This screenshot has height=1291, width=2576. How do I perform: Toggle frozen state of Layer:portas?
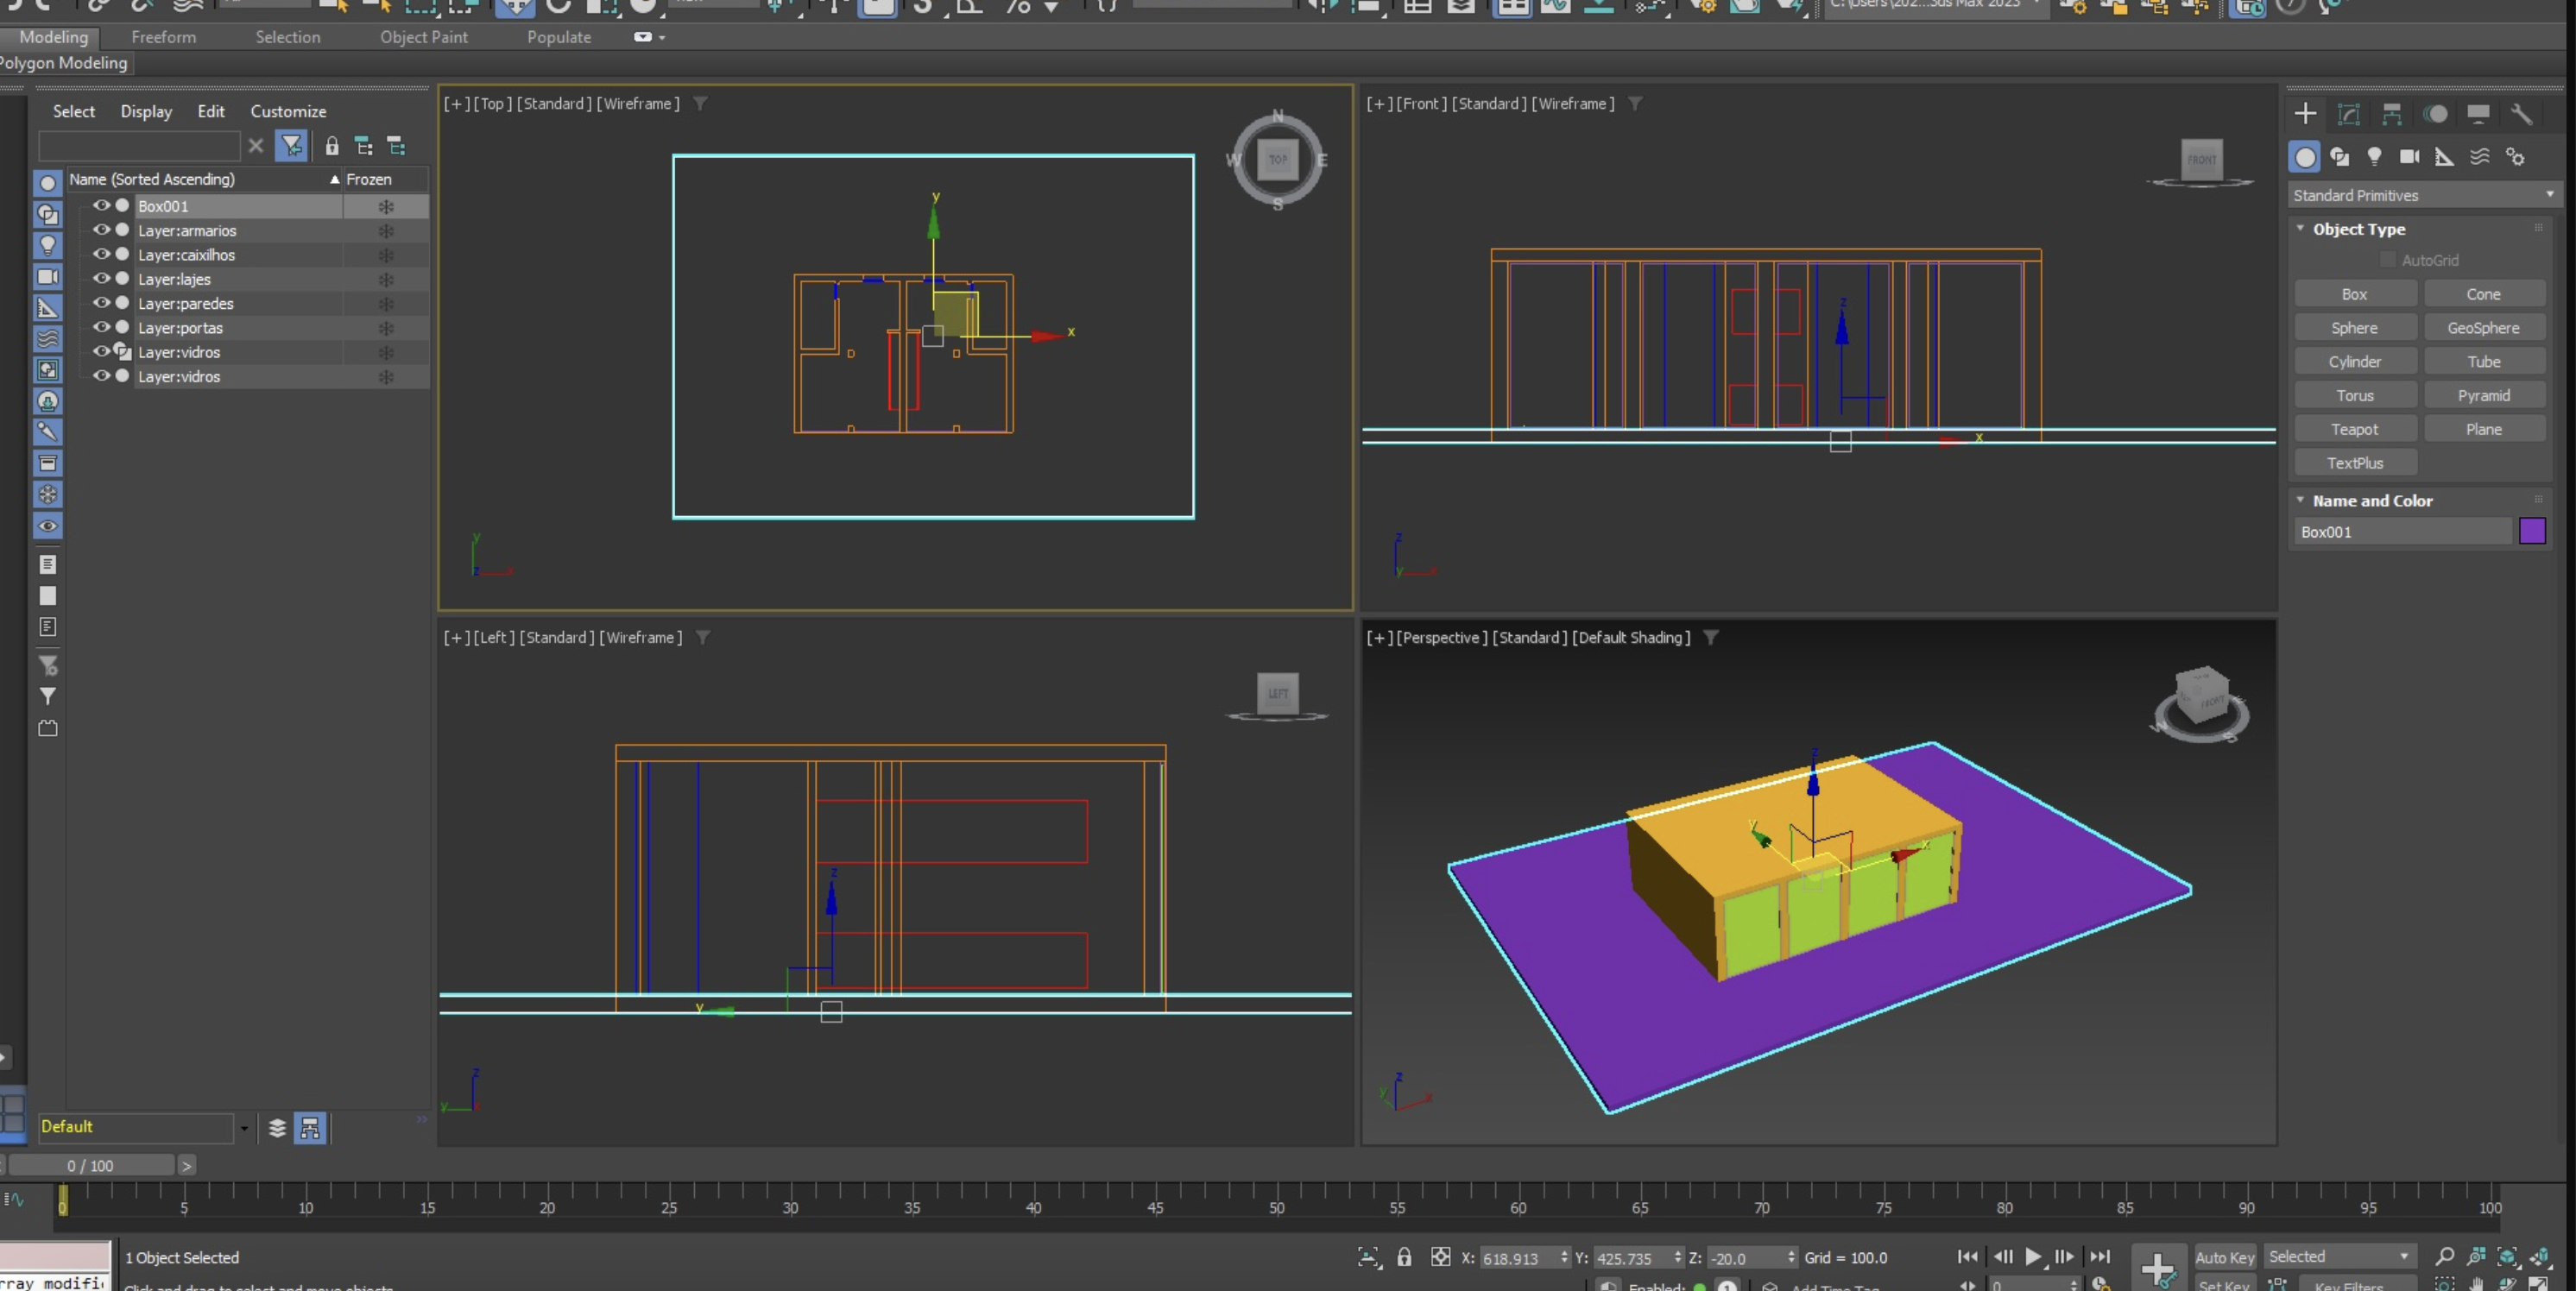[386, 328]
